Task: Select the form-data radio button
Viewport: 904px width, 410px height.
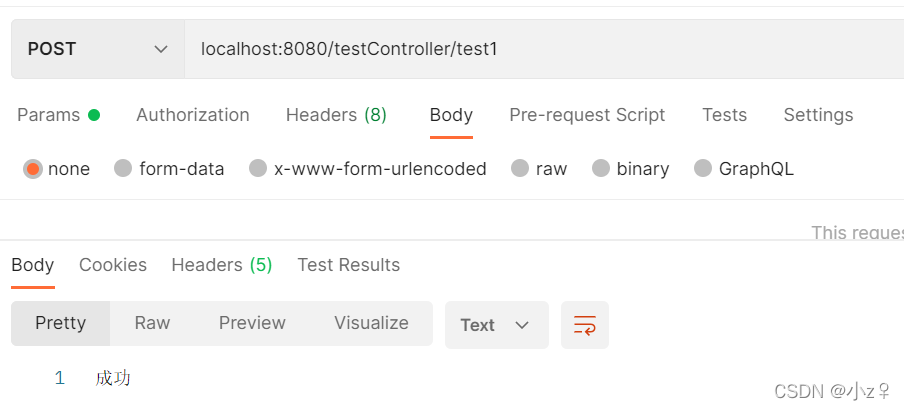Action: point(123,168)
